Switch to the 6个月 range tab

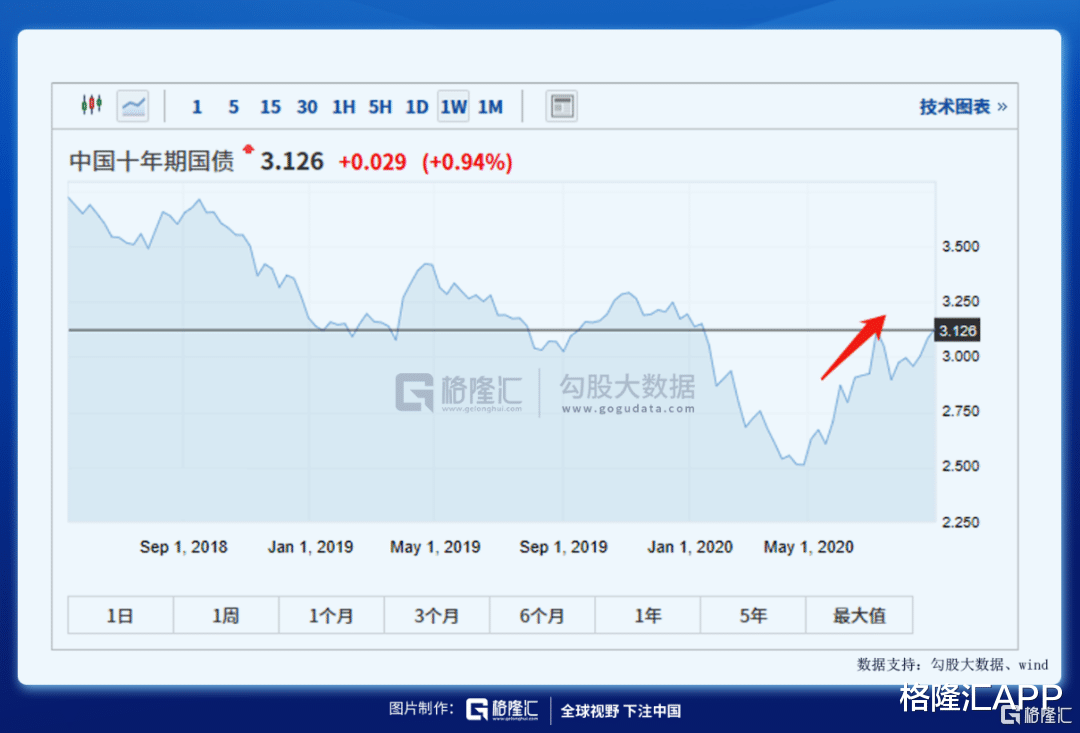click(542, 615)
